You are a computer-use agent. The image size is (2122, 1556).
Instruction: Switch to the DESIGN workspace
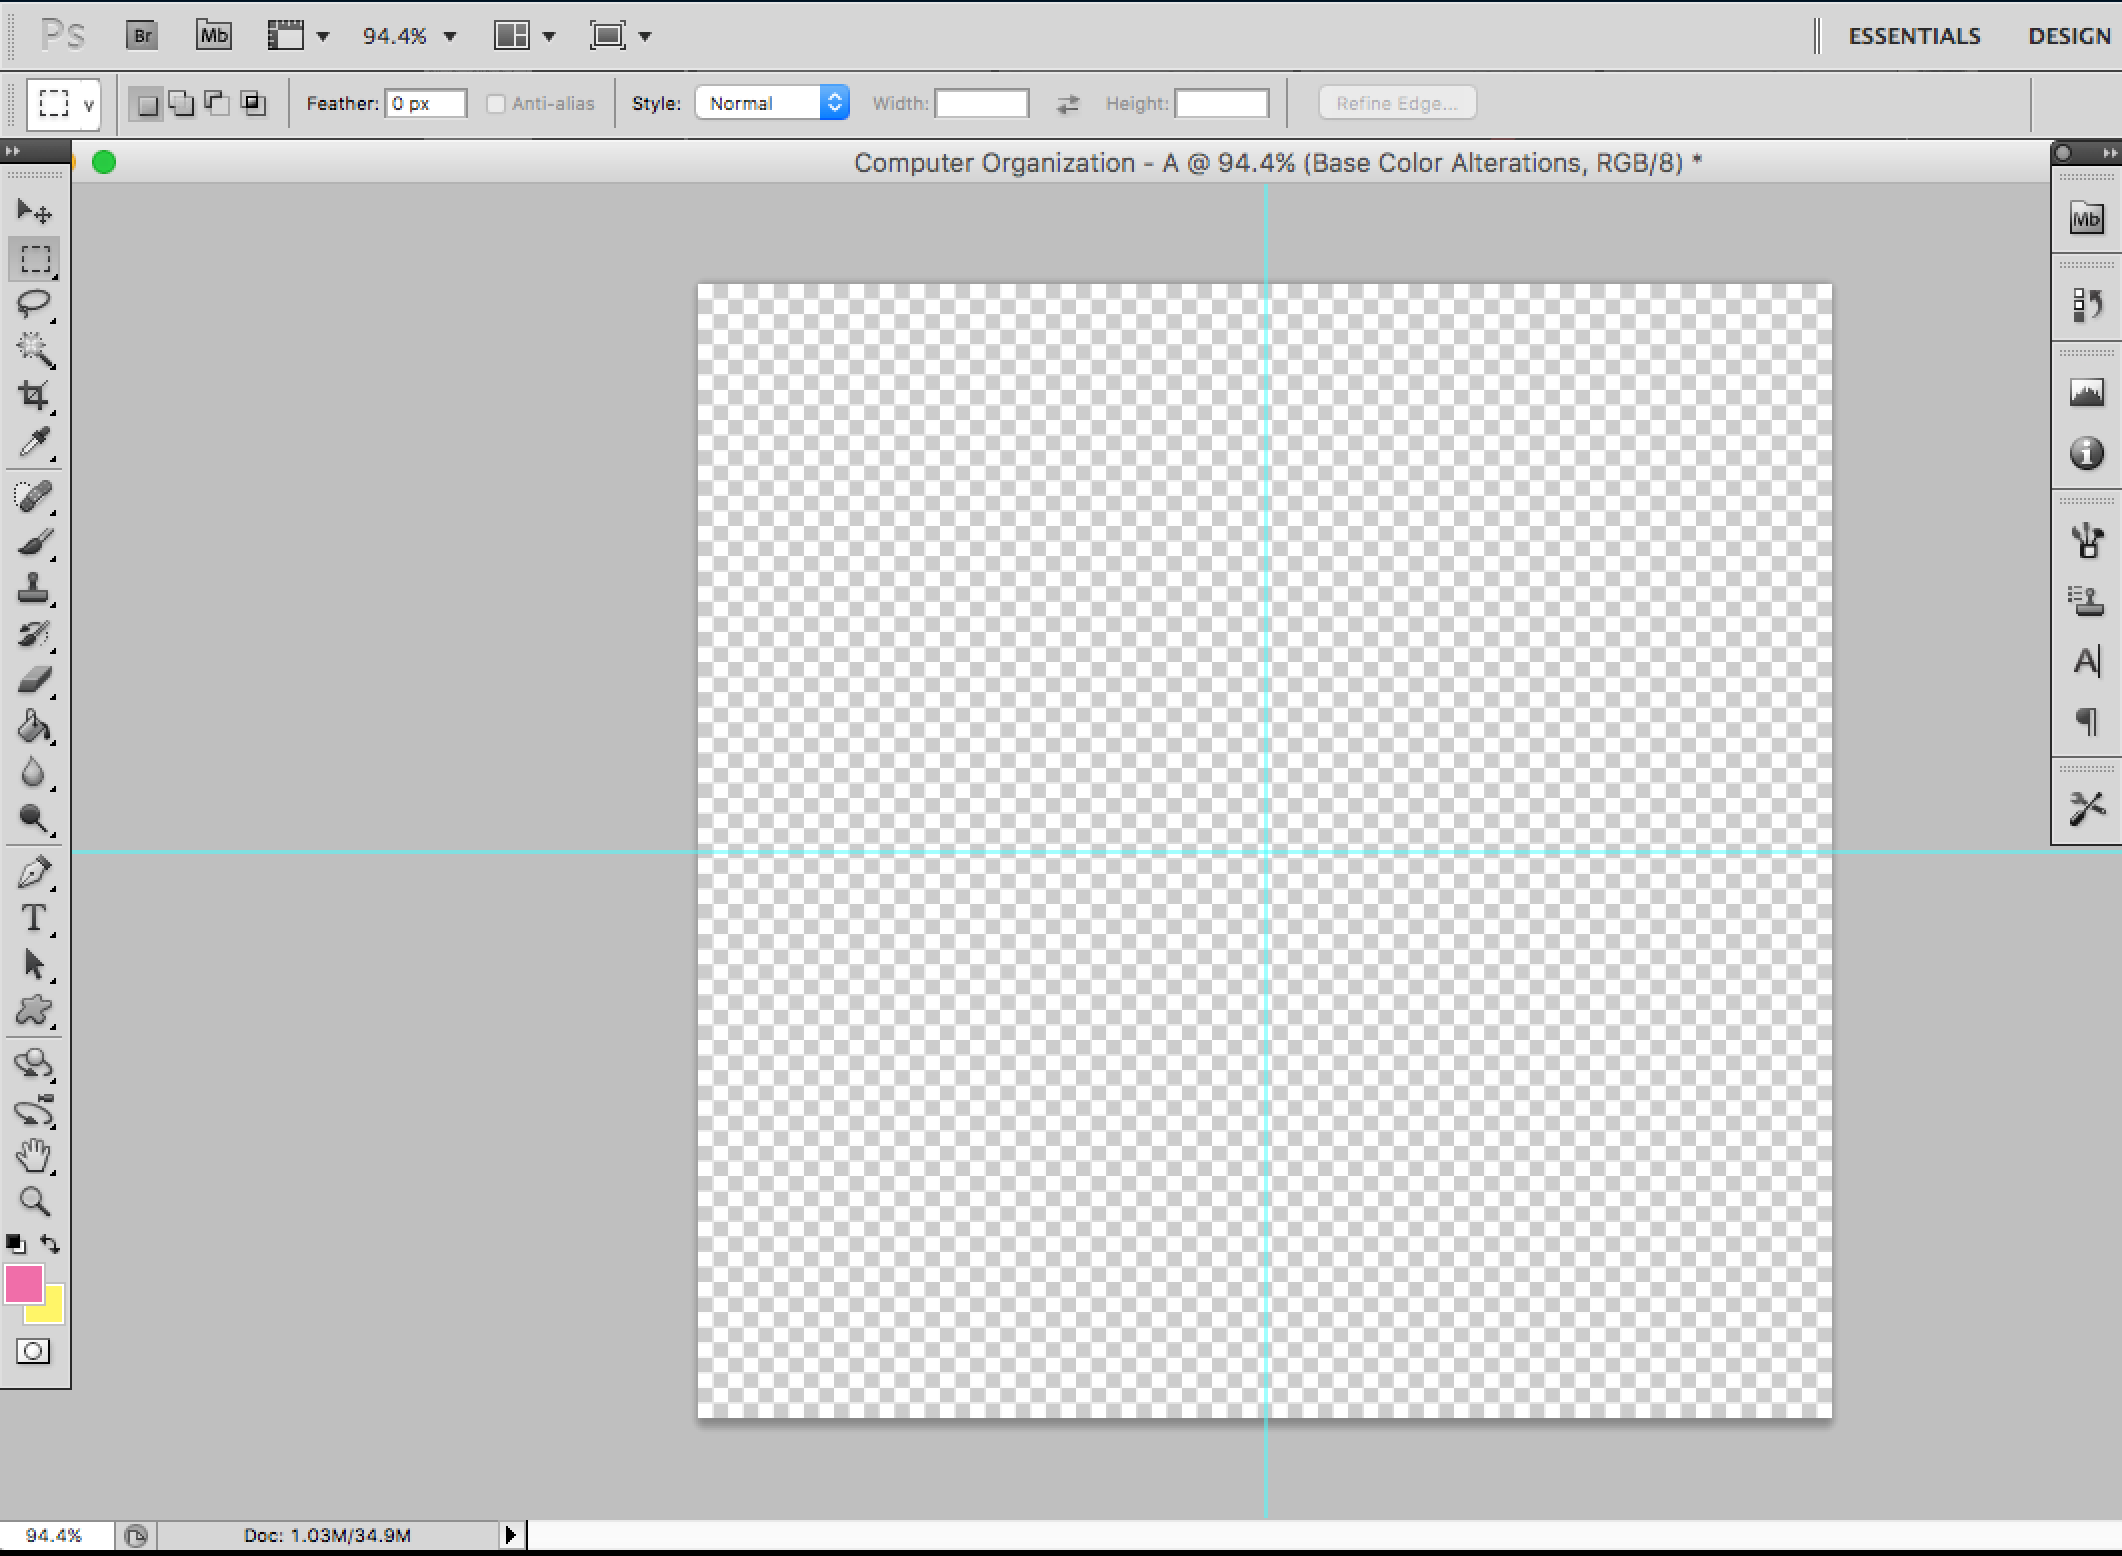[2068, 36]
